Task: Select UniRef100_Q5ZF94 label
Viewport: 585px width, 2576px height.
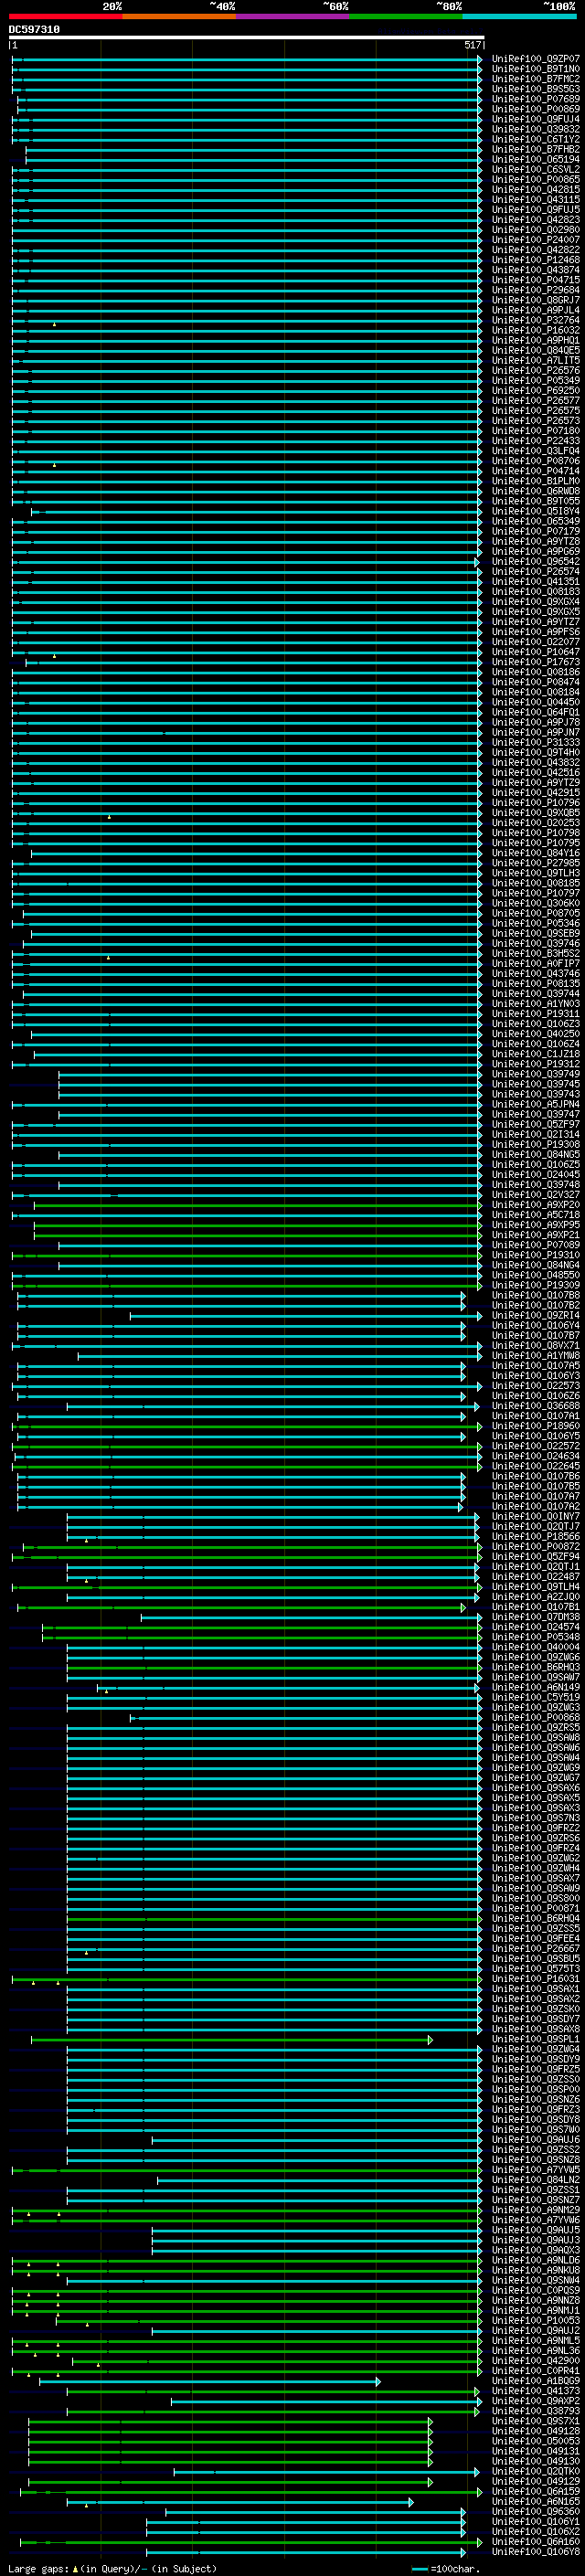Action: tap(536, 1556)
